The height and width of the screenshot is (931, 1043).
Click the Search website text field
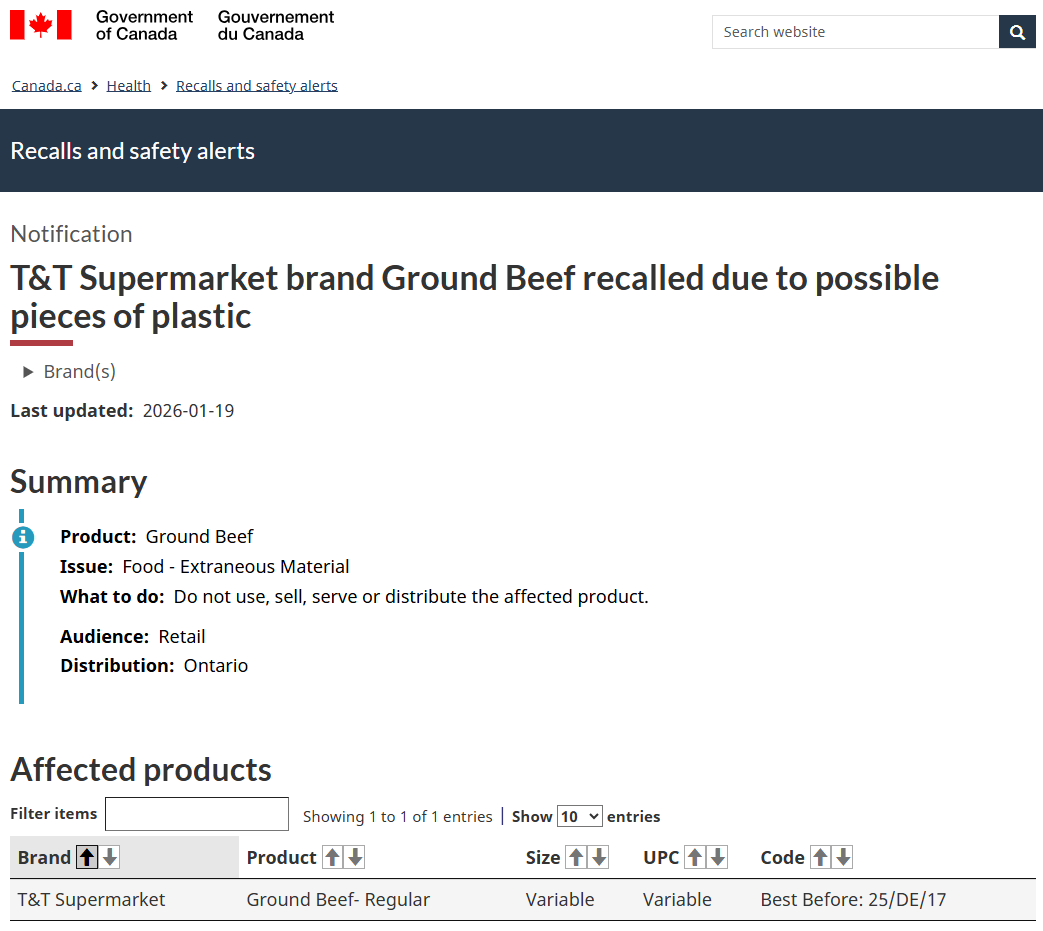click(855, 32)
